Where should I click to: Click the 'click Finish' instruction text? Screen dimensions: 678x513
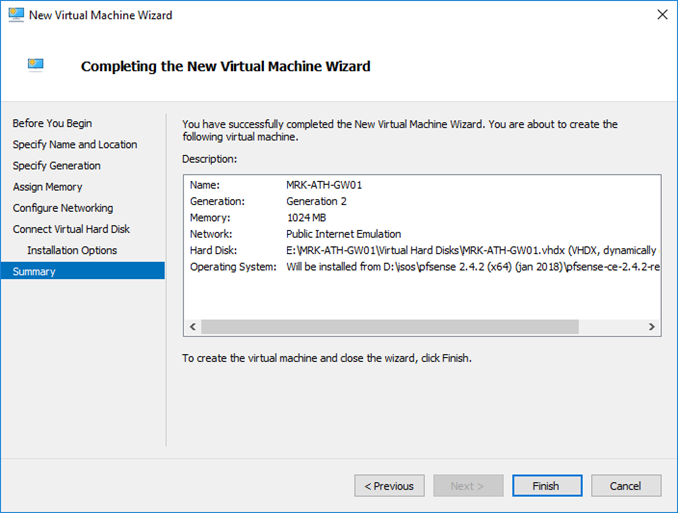326,358
